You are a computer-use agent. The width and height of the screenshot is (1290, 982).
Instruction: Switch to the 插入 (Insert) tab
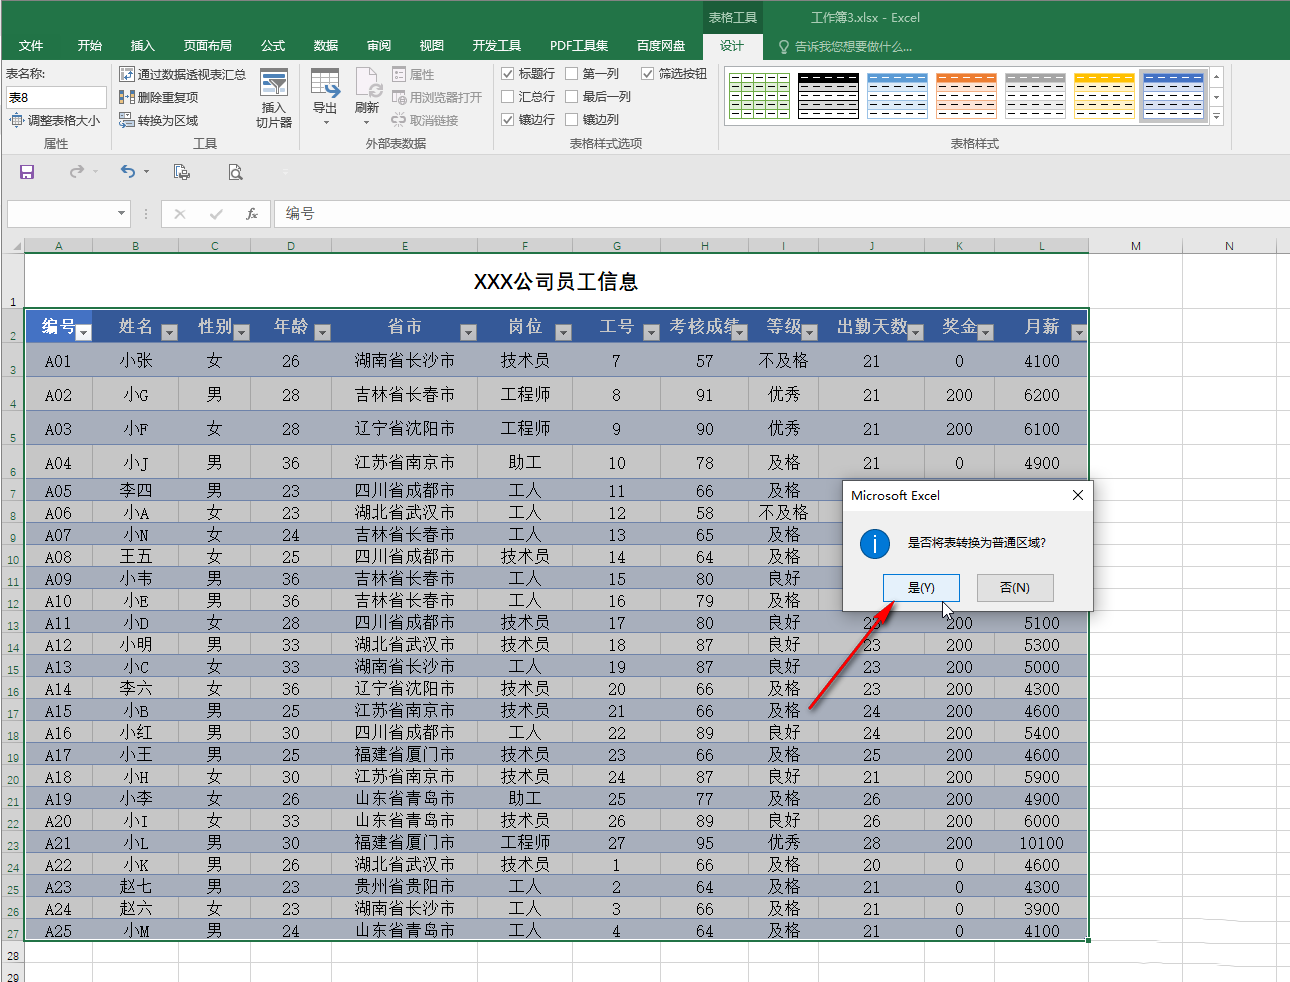click(143, 46)
